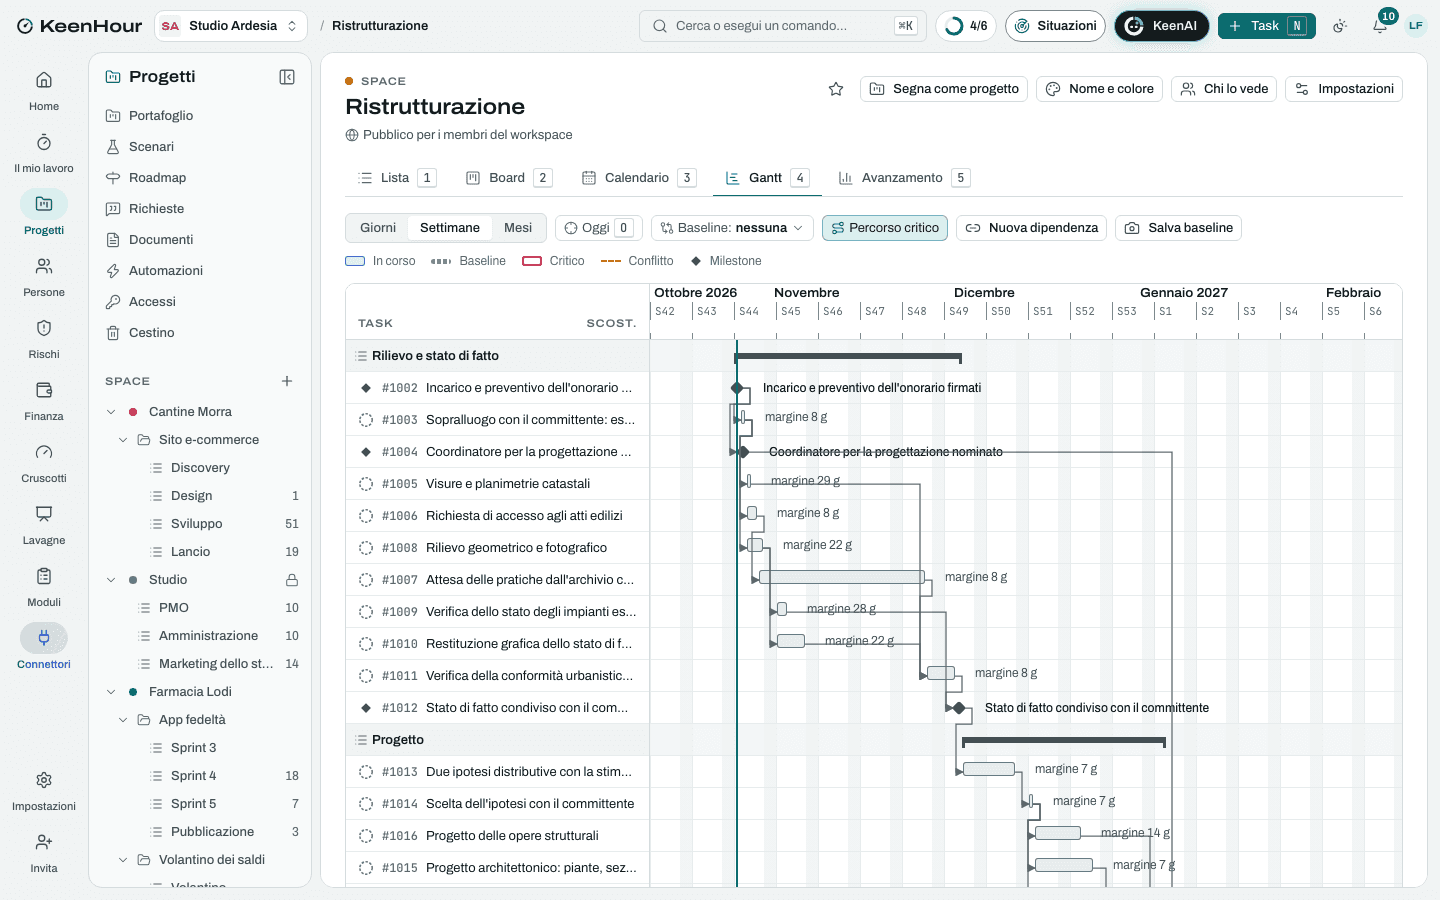Switch to the Avanzamento tab

click(904, 178)
